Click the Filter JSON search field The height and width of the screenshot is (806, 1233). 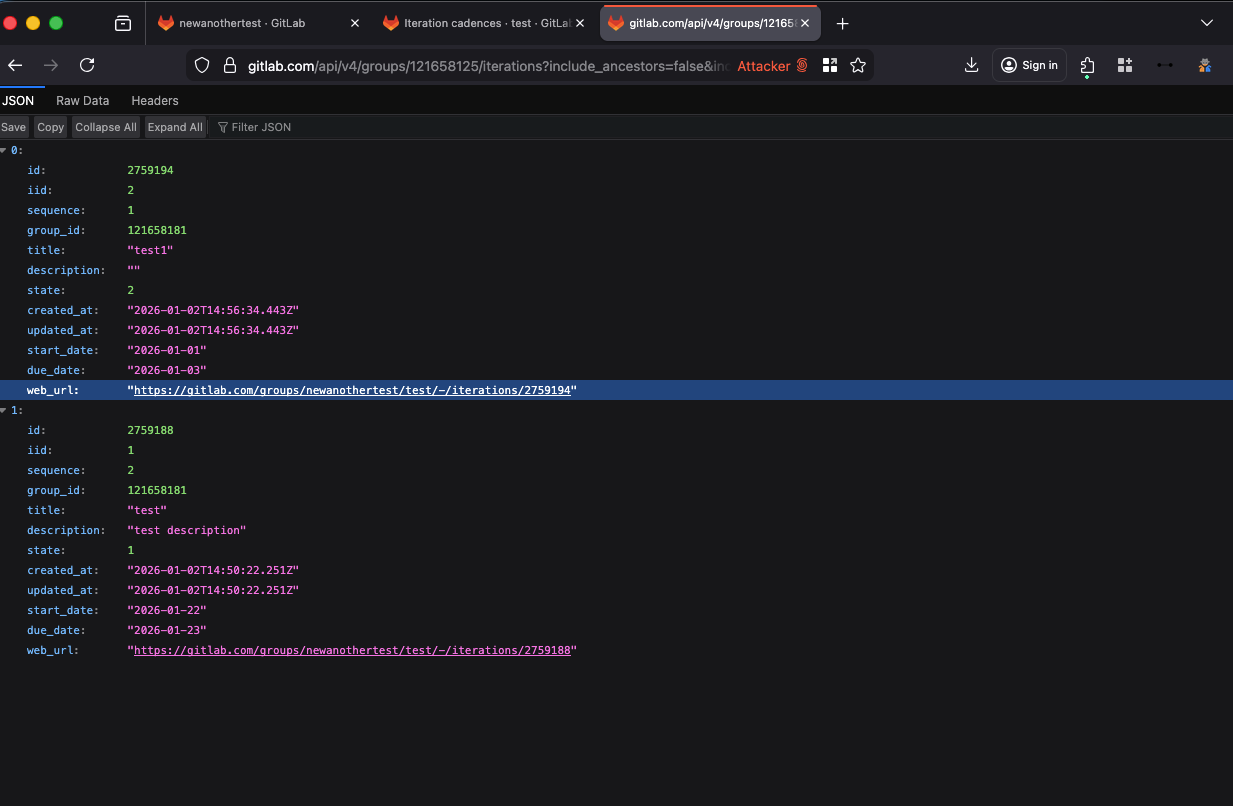tap(300, 127)
